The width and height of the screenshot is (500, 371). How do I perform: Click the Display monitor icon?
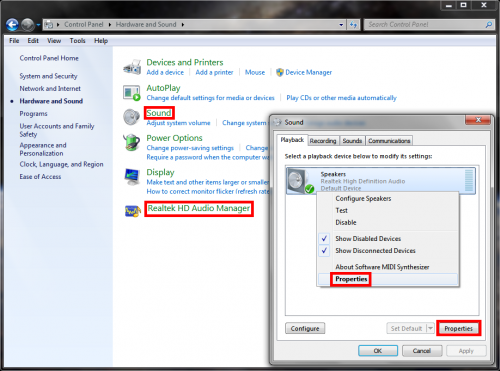tap(132, 177)
